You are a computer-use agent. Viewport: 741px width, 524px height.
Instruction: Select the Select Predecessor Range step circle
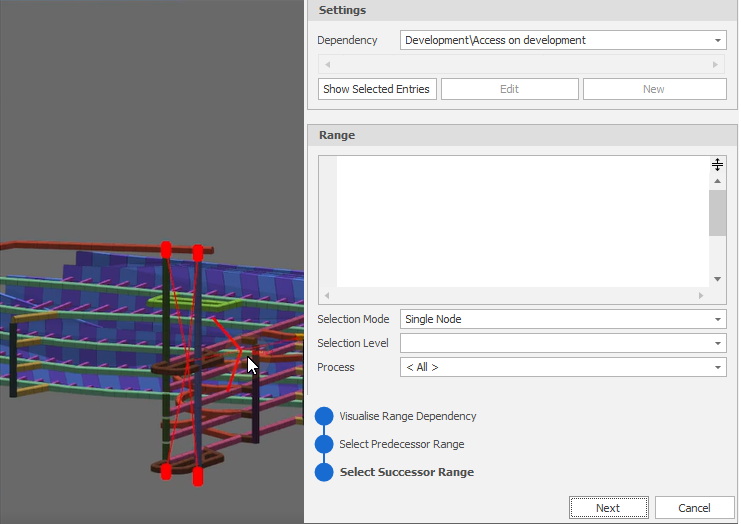tap(324, 444)
